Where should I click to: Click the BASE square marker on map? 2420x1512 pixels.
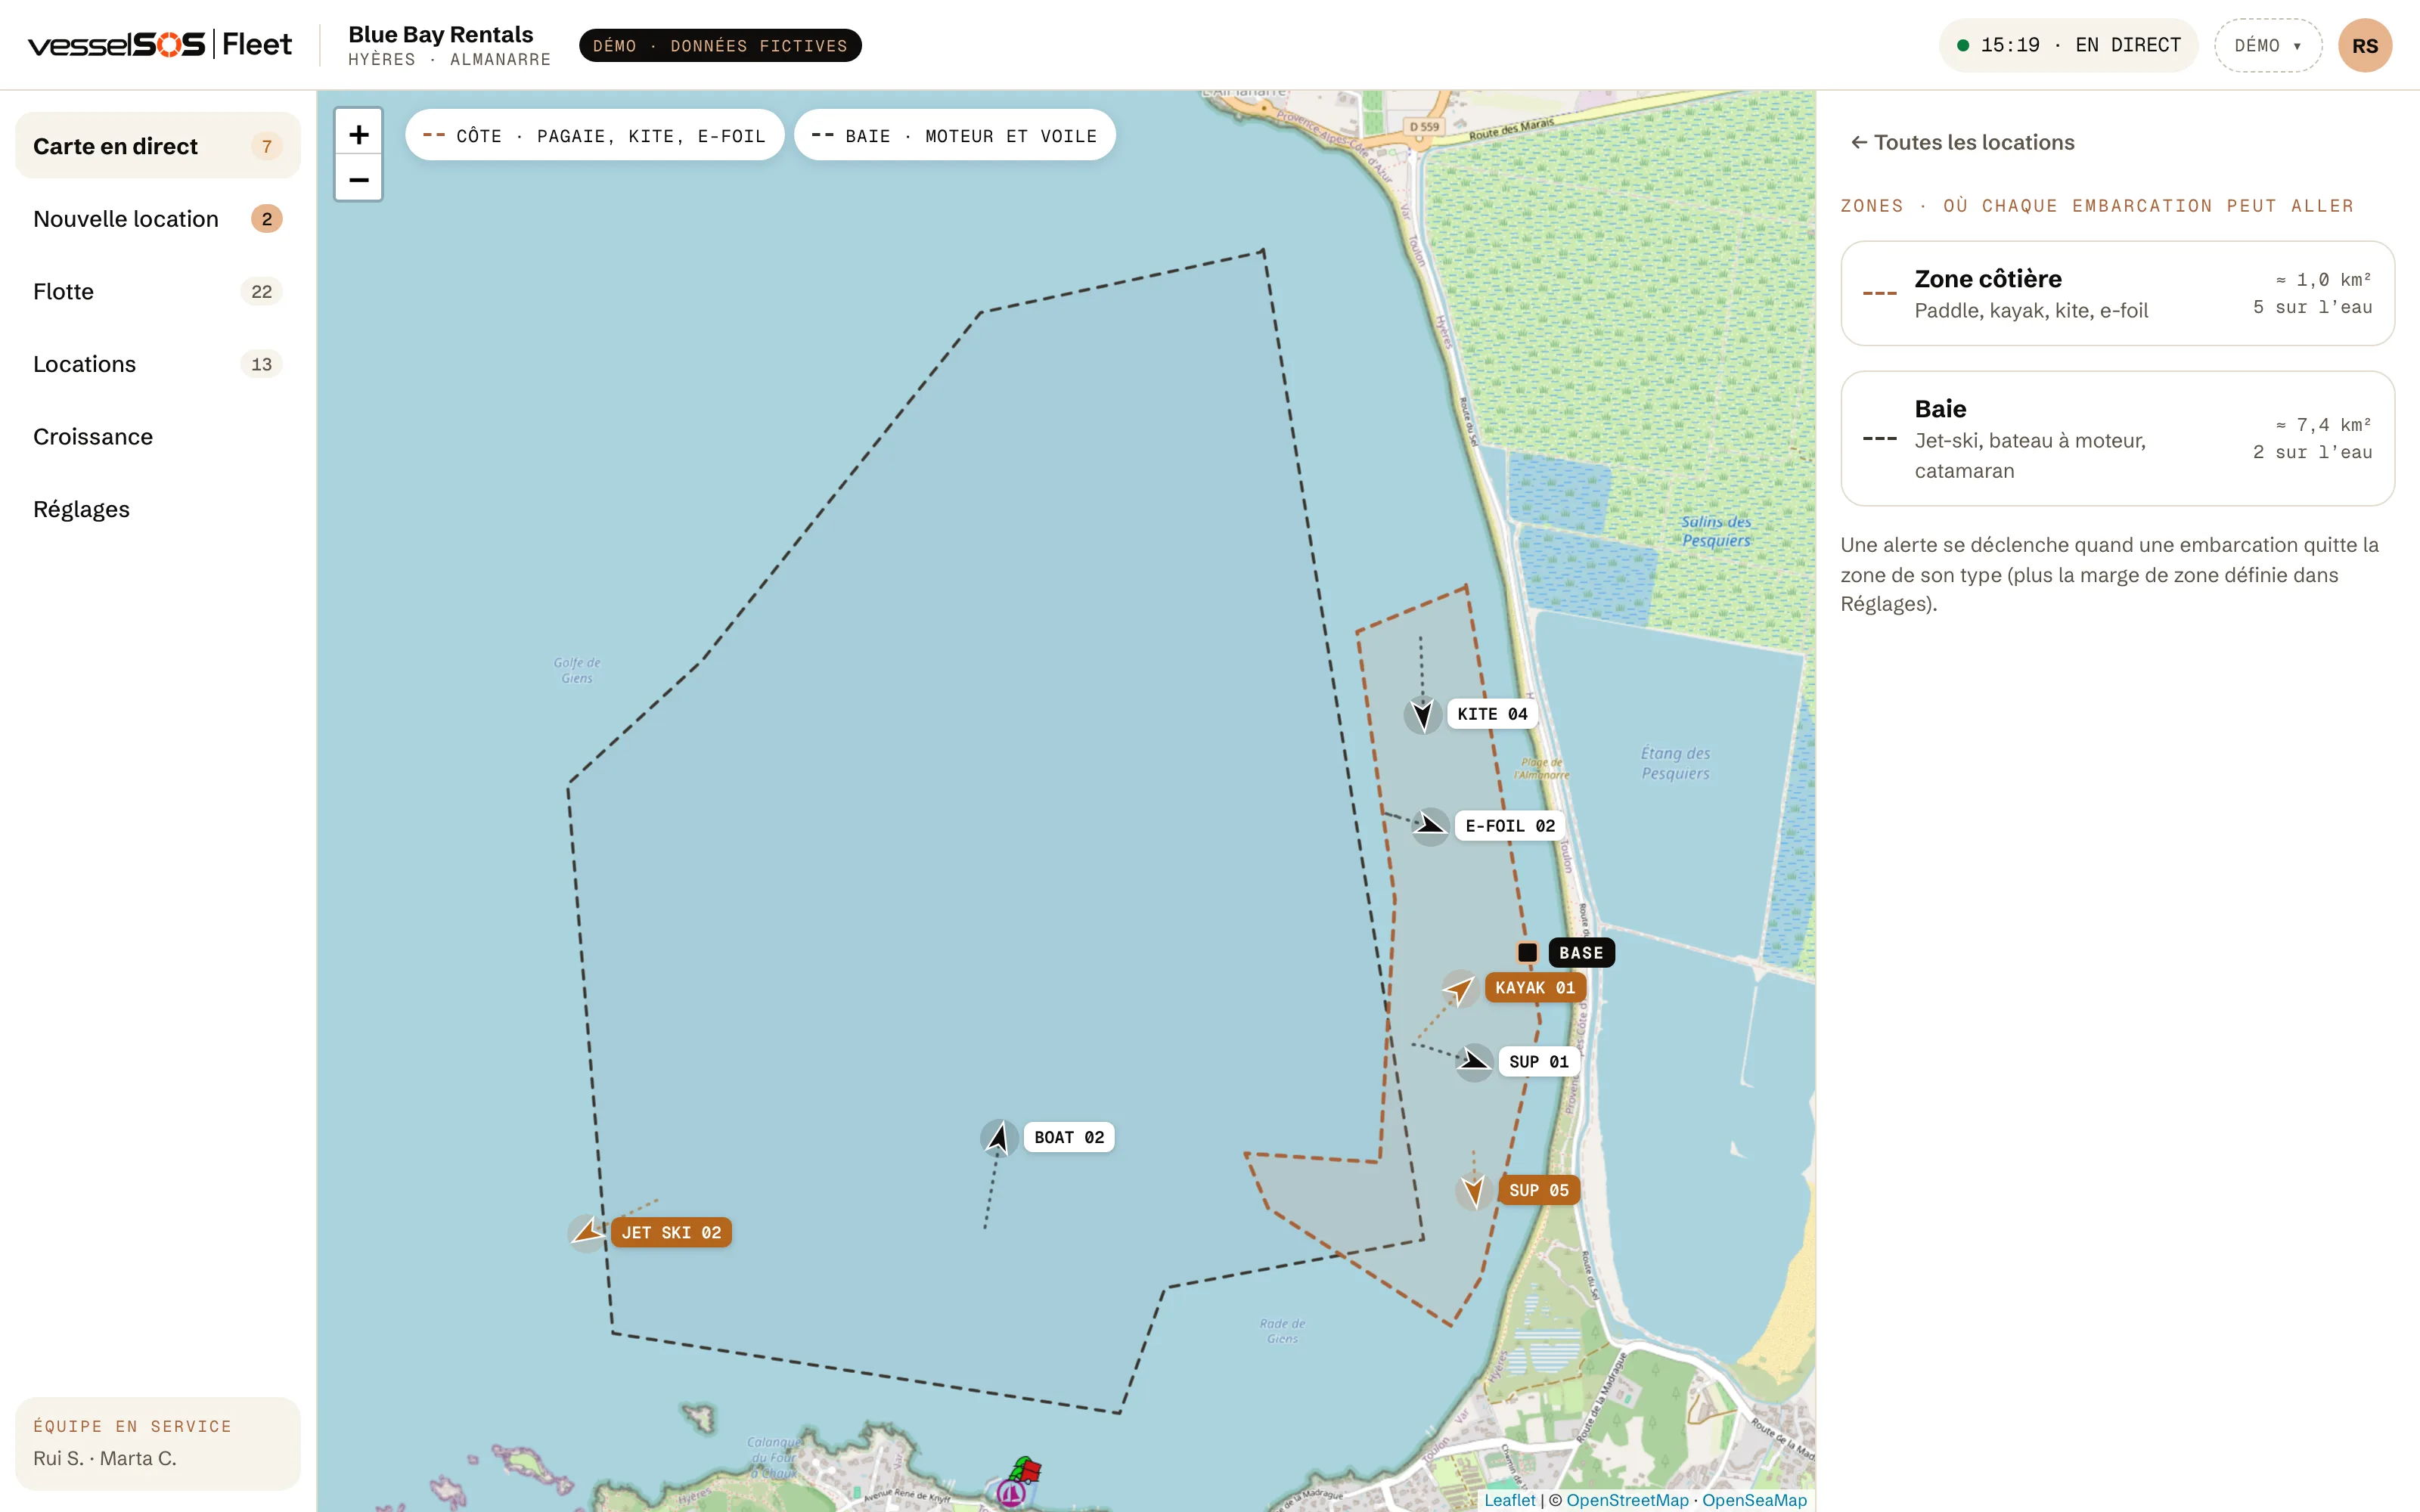pos(1527,952)
